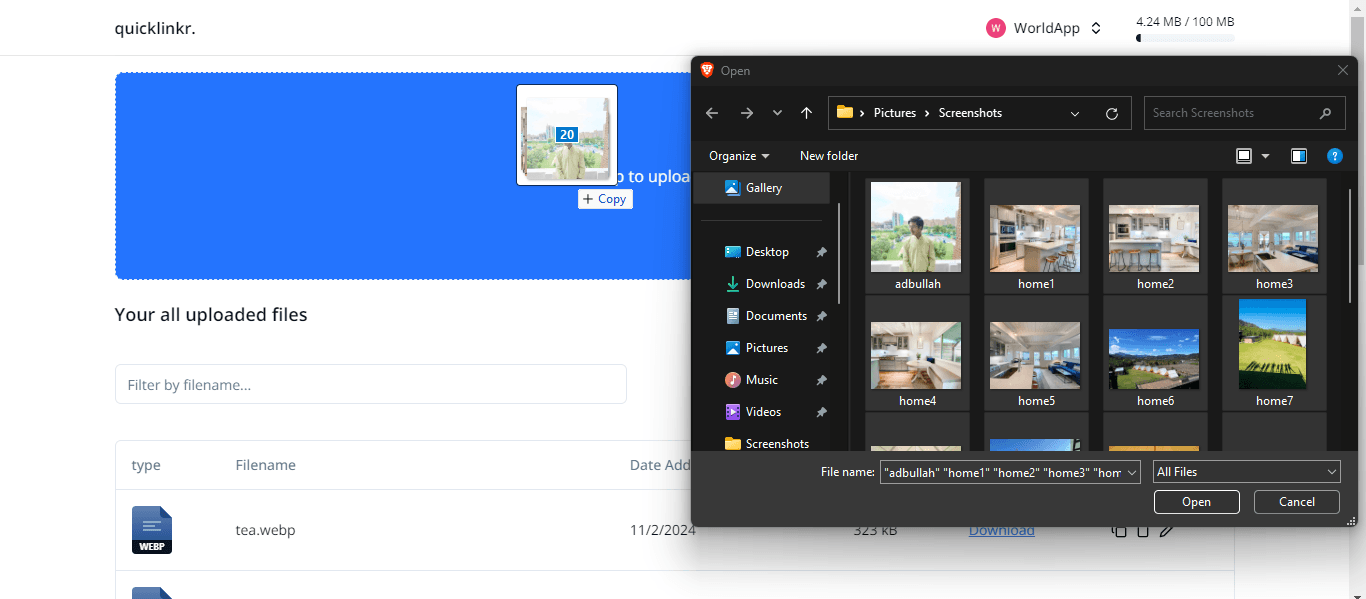Click the Filename column header
Viewport: 1366px width, 599px height.
click(265, 465)
